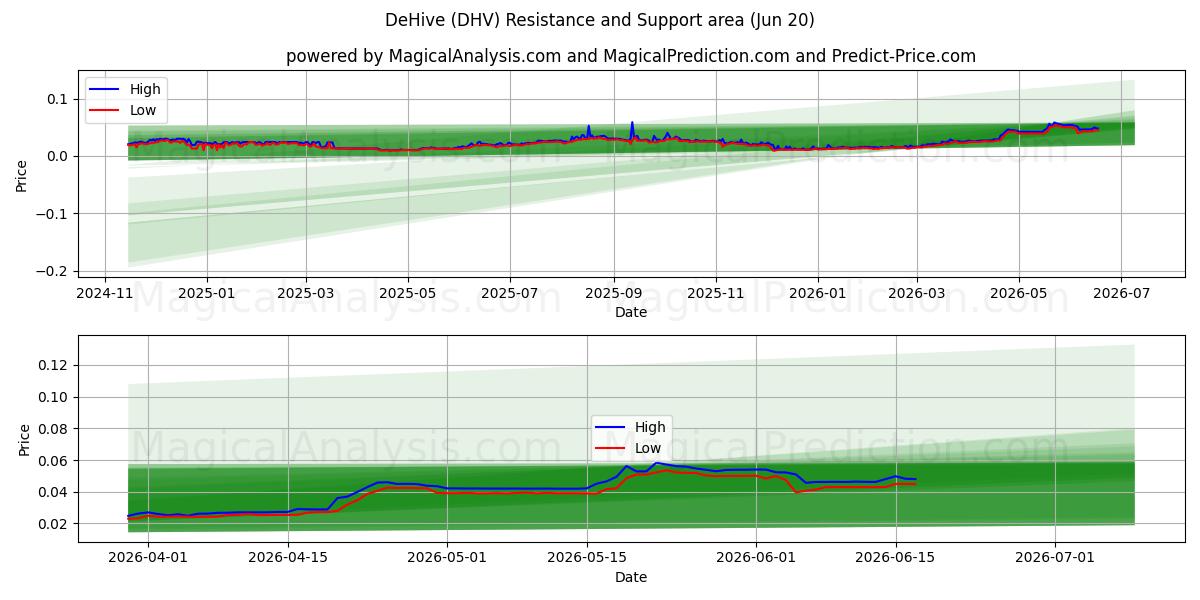Click the bottom chart y-axis value '0.08'
Viewport: 1200px width, 600px height.
[x=55, y=429]
